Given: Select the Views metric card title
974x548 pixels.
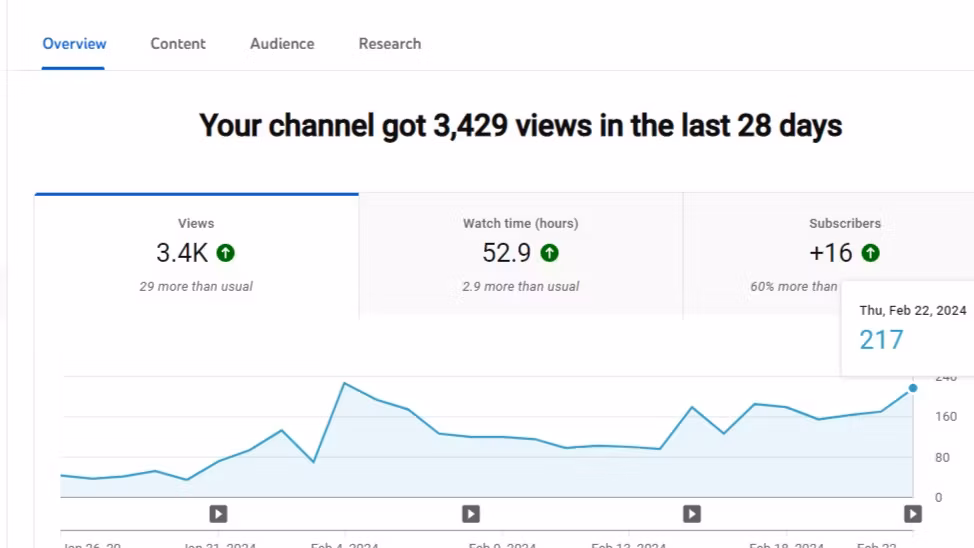Looking at the screenshot, I should [196, 224].
